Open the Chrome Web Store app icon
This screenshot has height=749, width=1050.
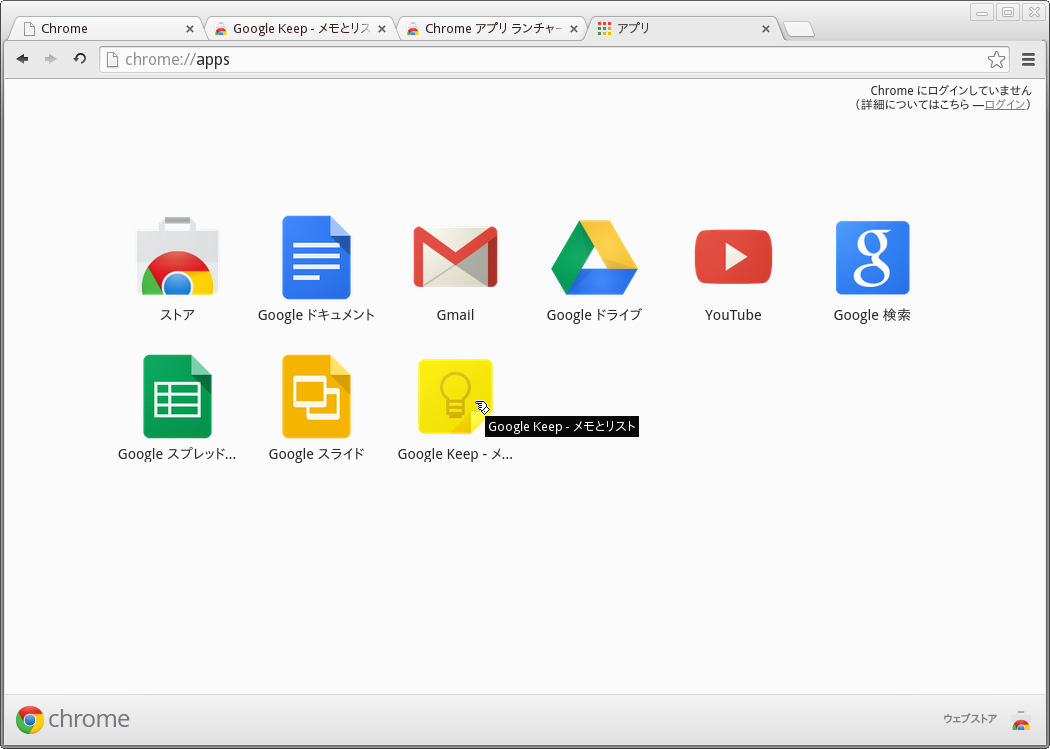pyautogui.click(x=177, y=256)
